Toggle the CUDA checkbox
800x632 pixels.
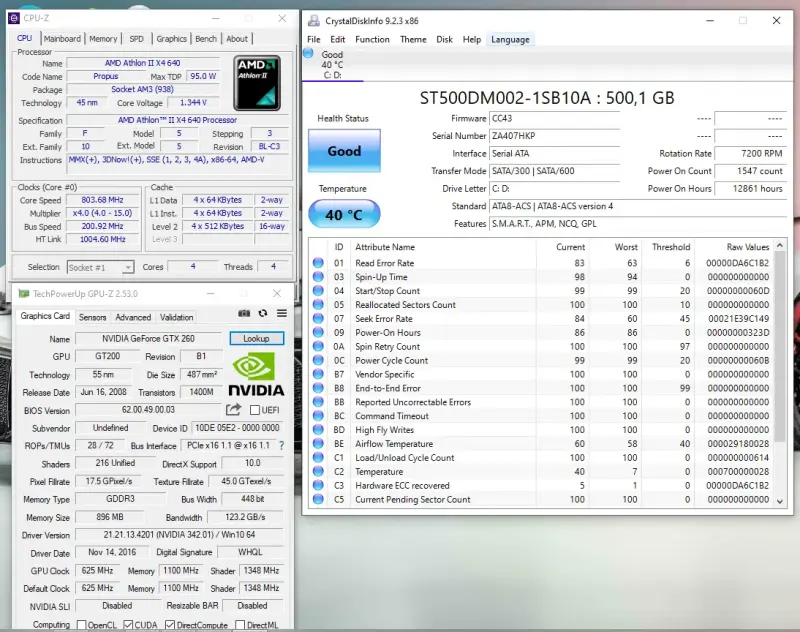pyautogui.click(x=128, y=625)
